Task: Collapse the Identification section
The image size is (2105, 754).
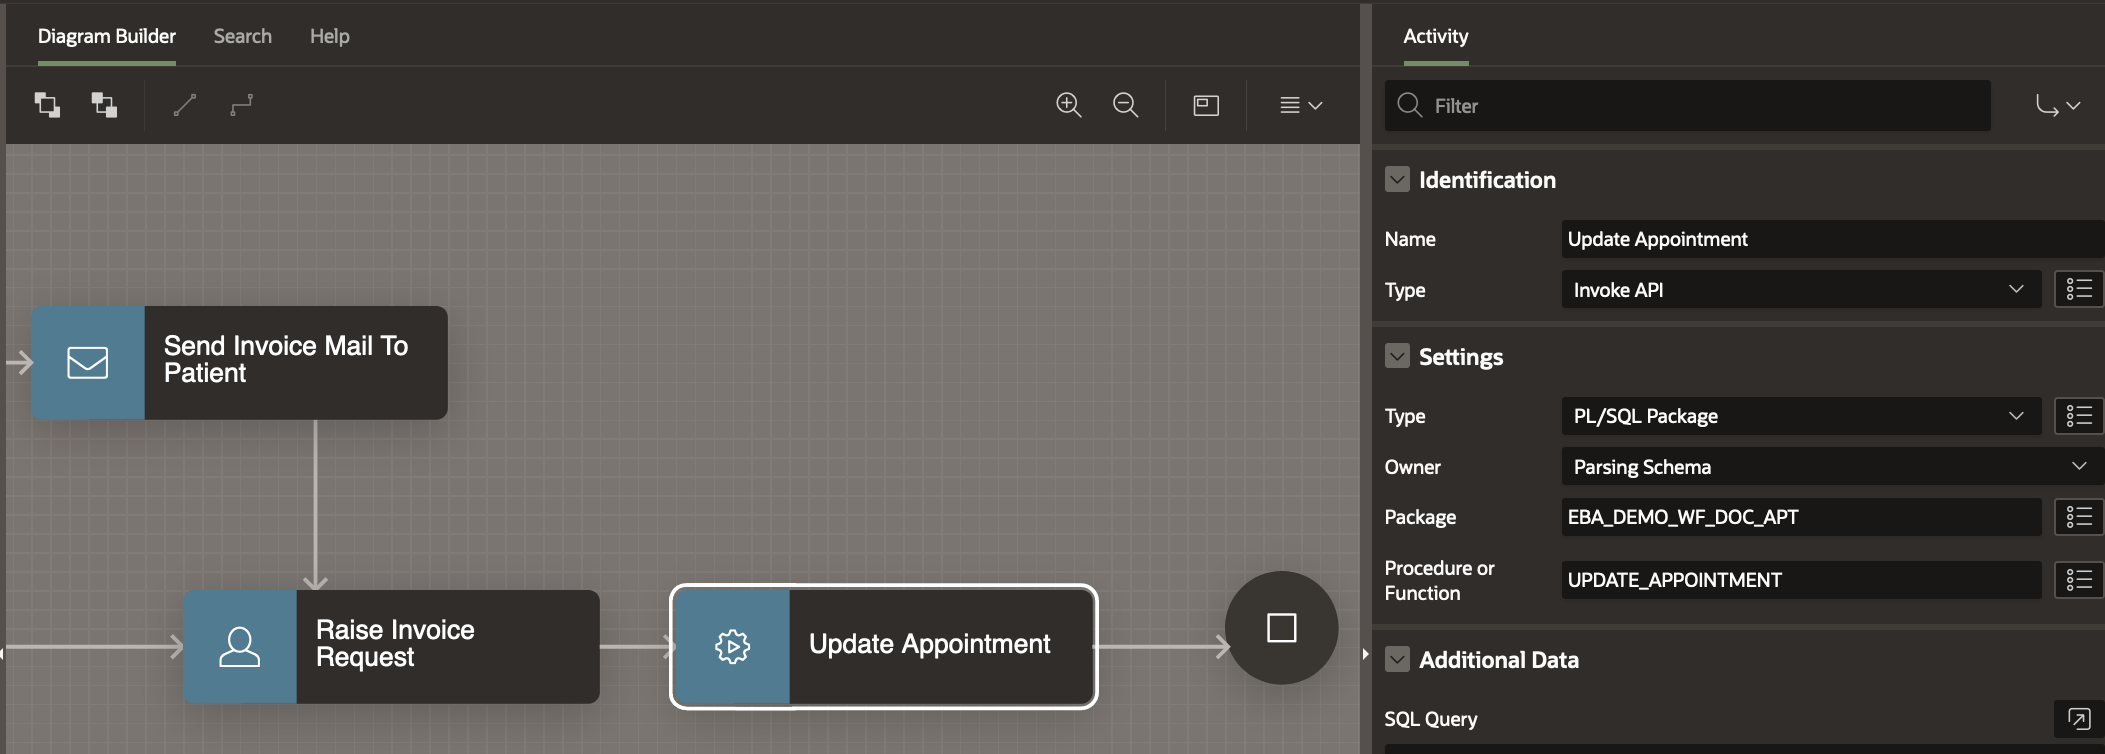Action: (x=1397, y=180)
